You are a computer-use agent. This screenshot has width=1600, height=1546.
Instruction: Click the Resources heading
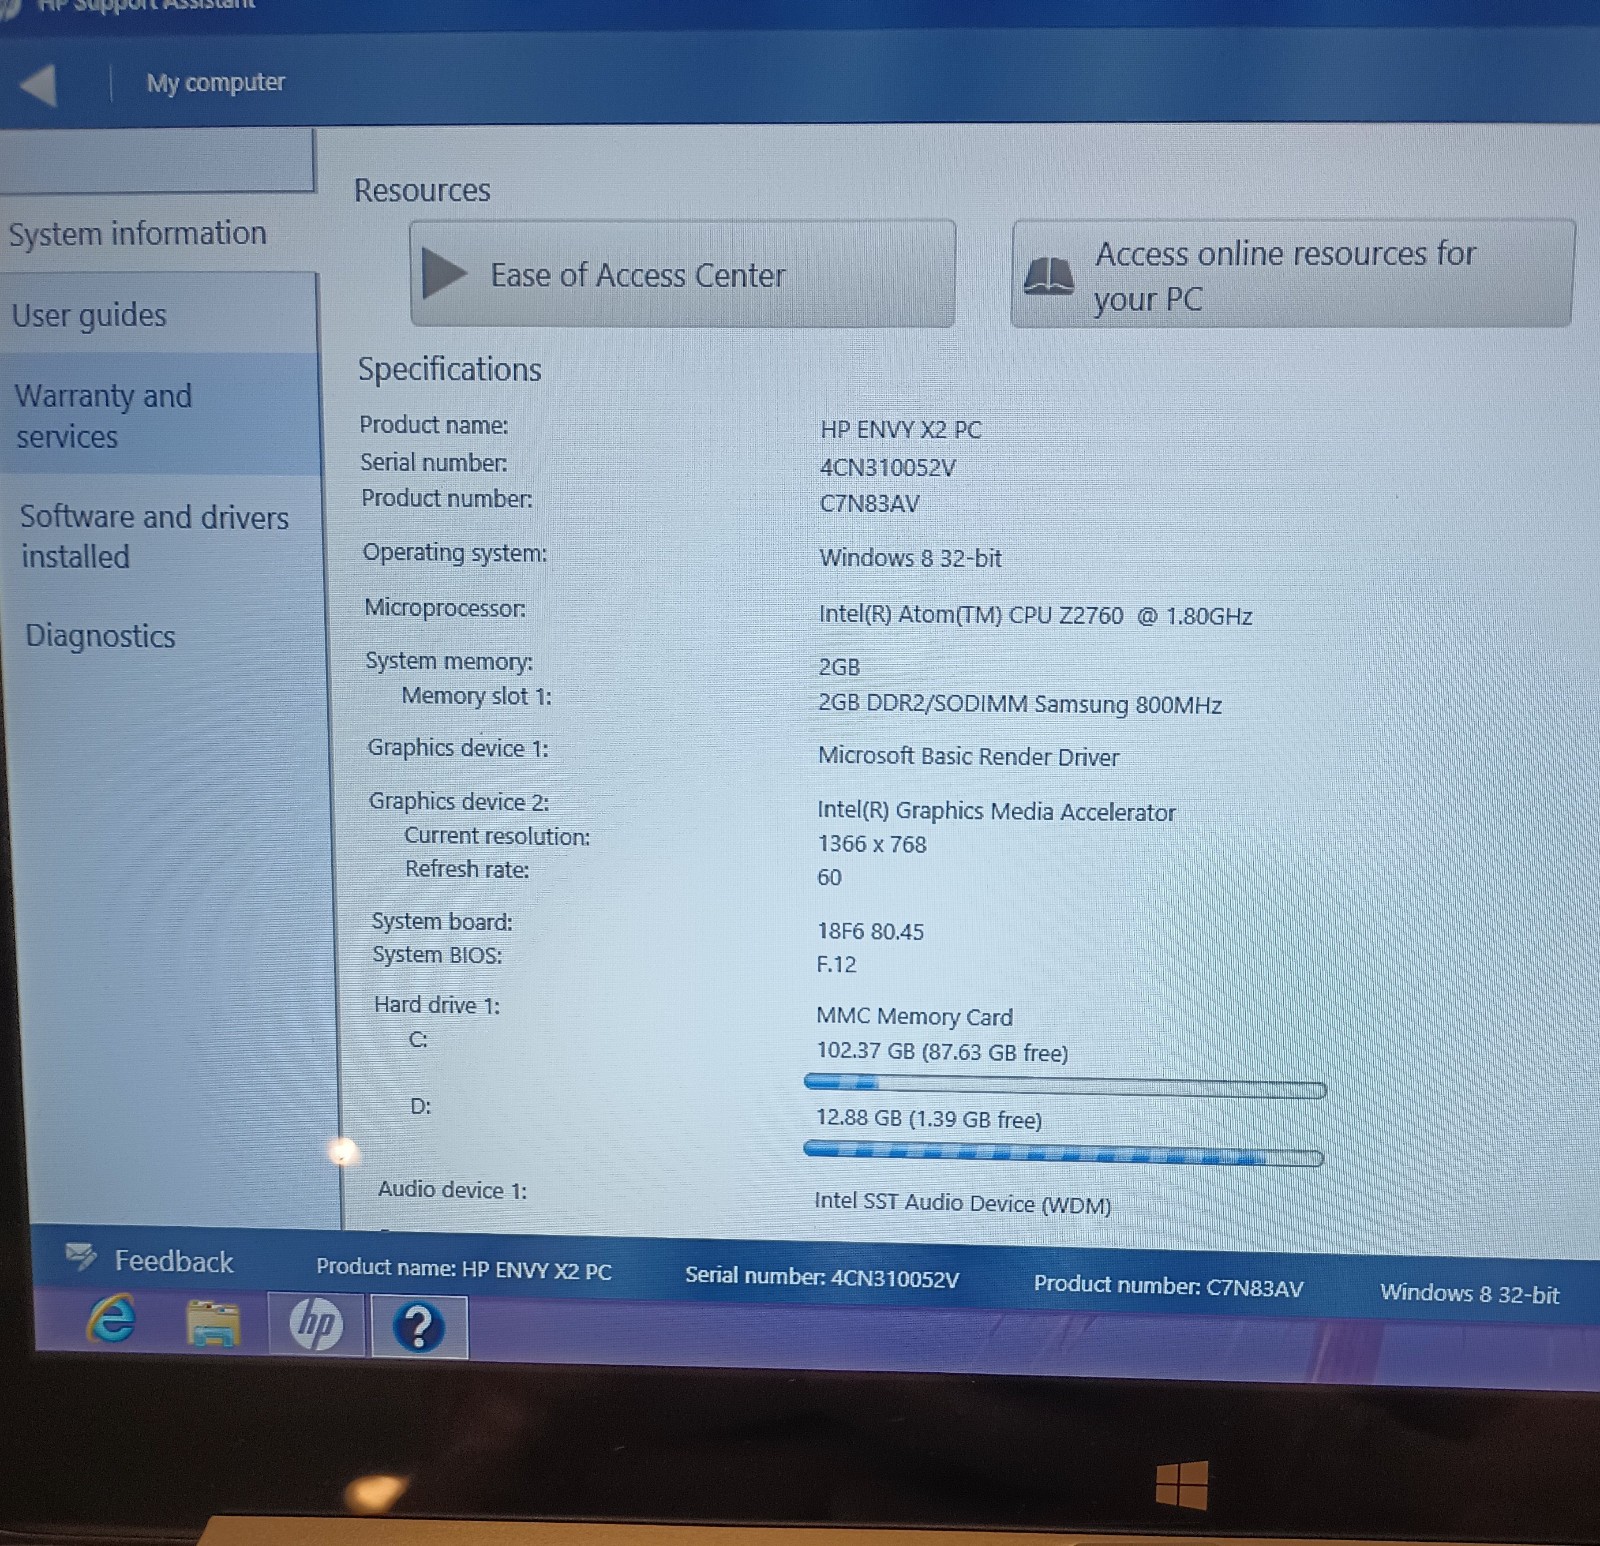click(x=422, y=190)
